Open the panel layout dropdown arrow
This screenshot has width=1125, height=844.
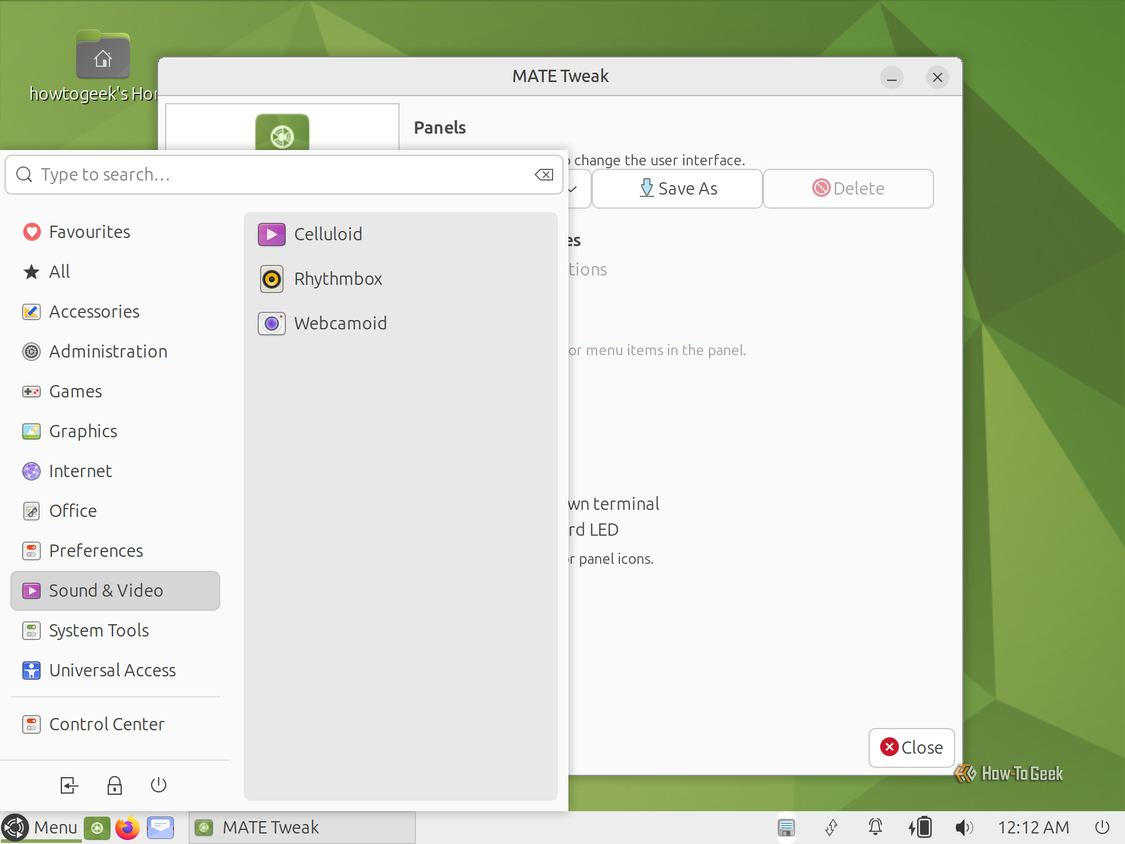click(573, 189)
